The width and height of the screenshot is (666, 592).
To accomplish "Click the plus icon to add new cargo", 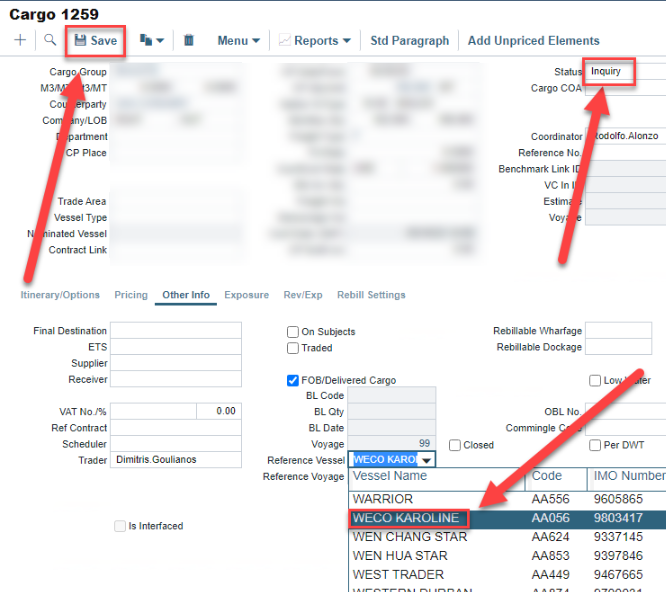I will click(x=20, y=41).
